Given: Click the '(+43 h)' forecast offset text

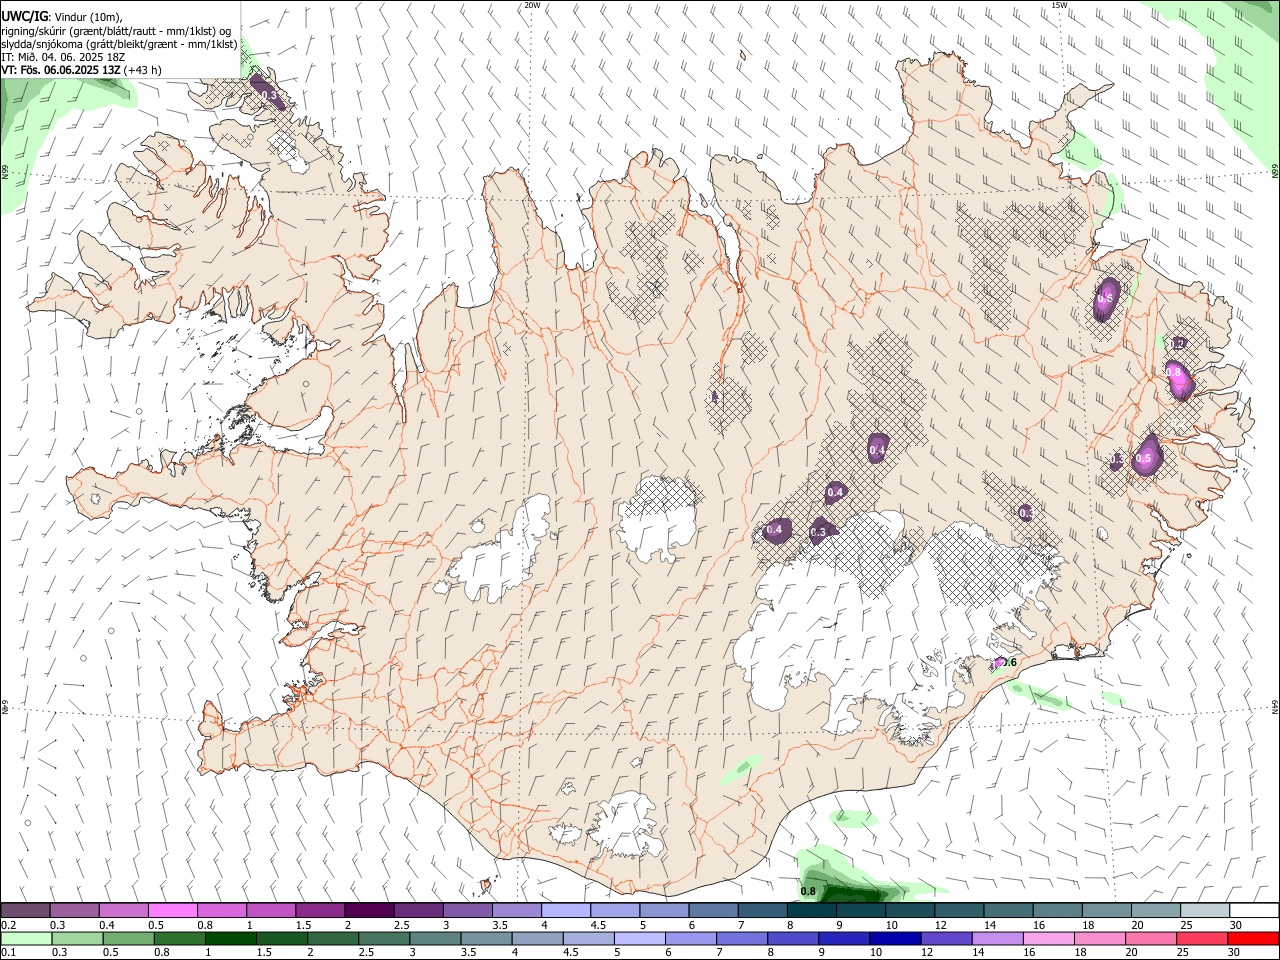Looking at the screenshot, I should 143,70.
